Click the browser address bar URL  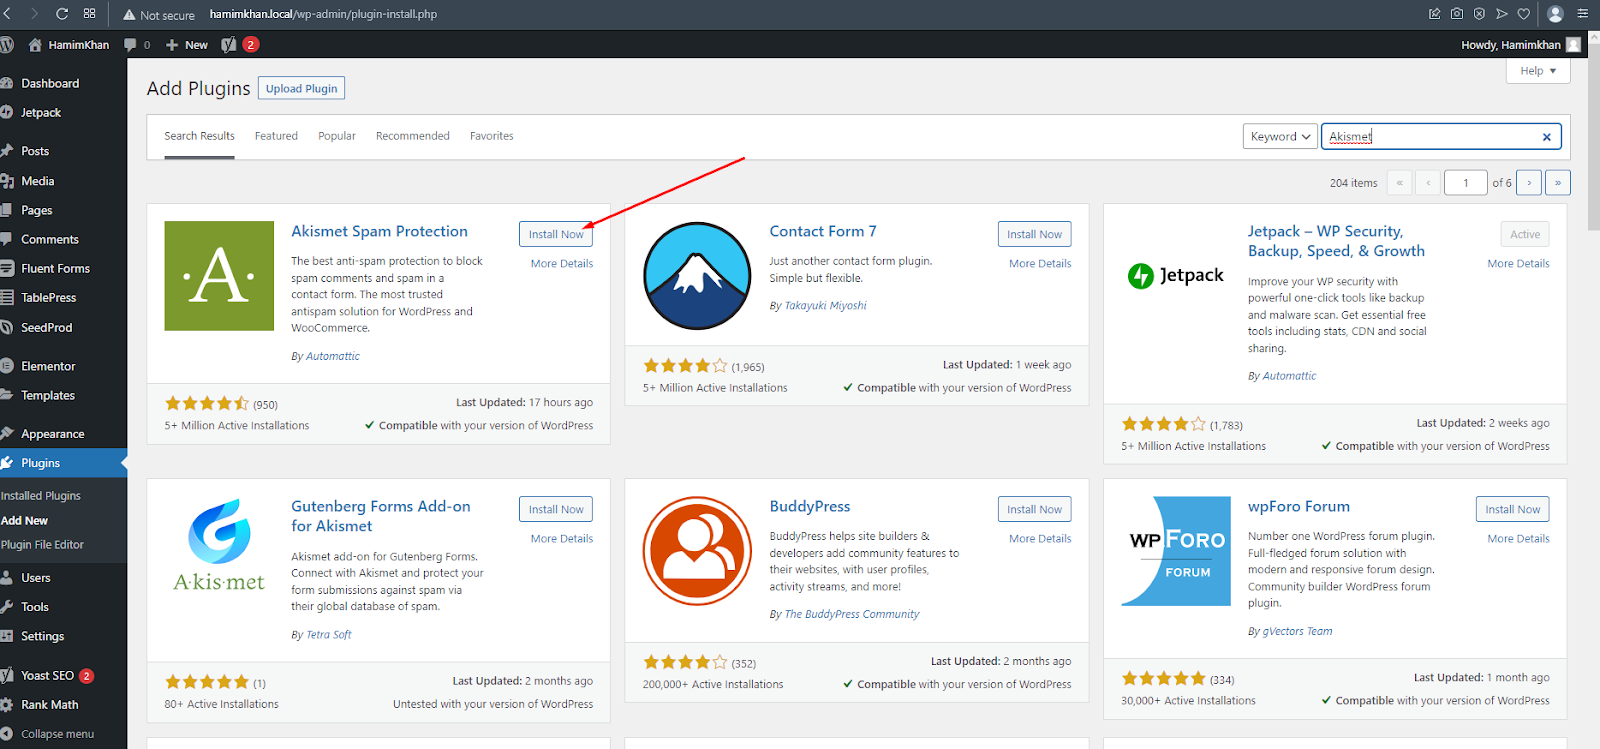[x=323, y=14]
